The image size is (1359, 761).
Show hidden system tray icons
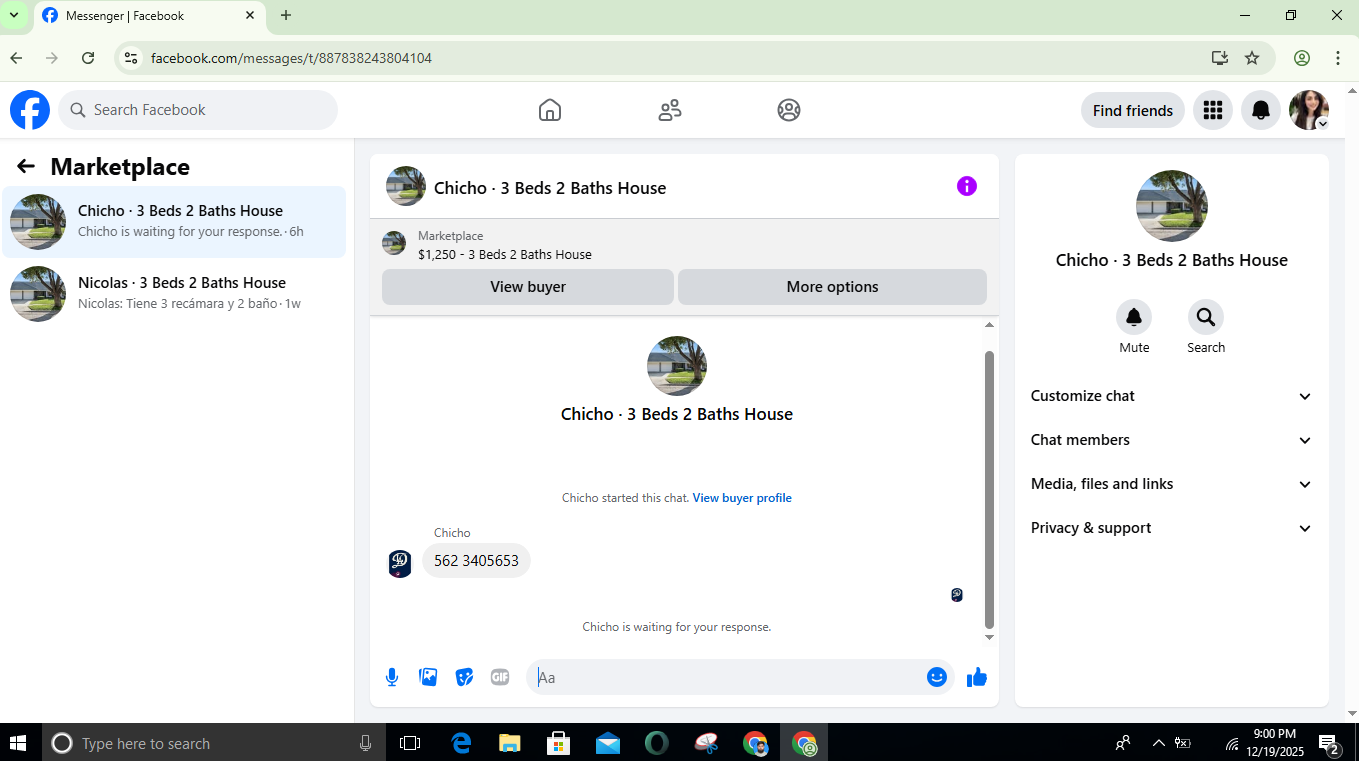tap(1159, 743)
